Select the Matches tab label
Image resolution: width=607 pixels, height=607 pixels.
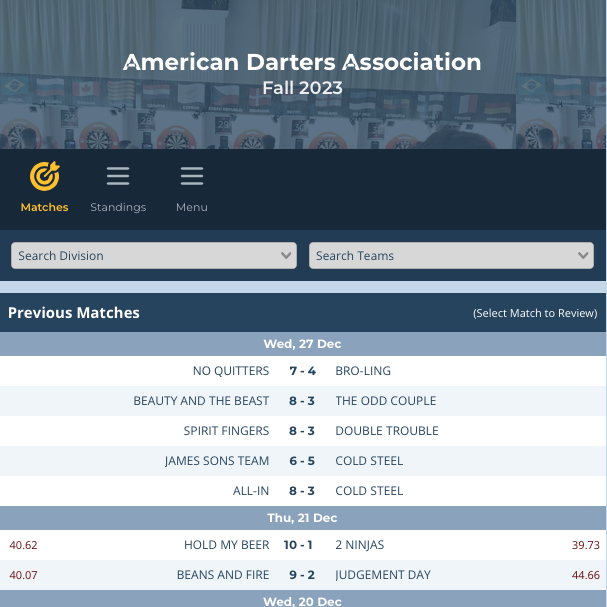click(x=44, y=207)
